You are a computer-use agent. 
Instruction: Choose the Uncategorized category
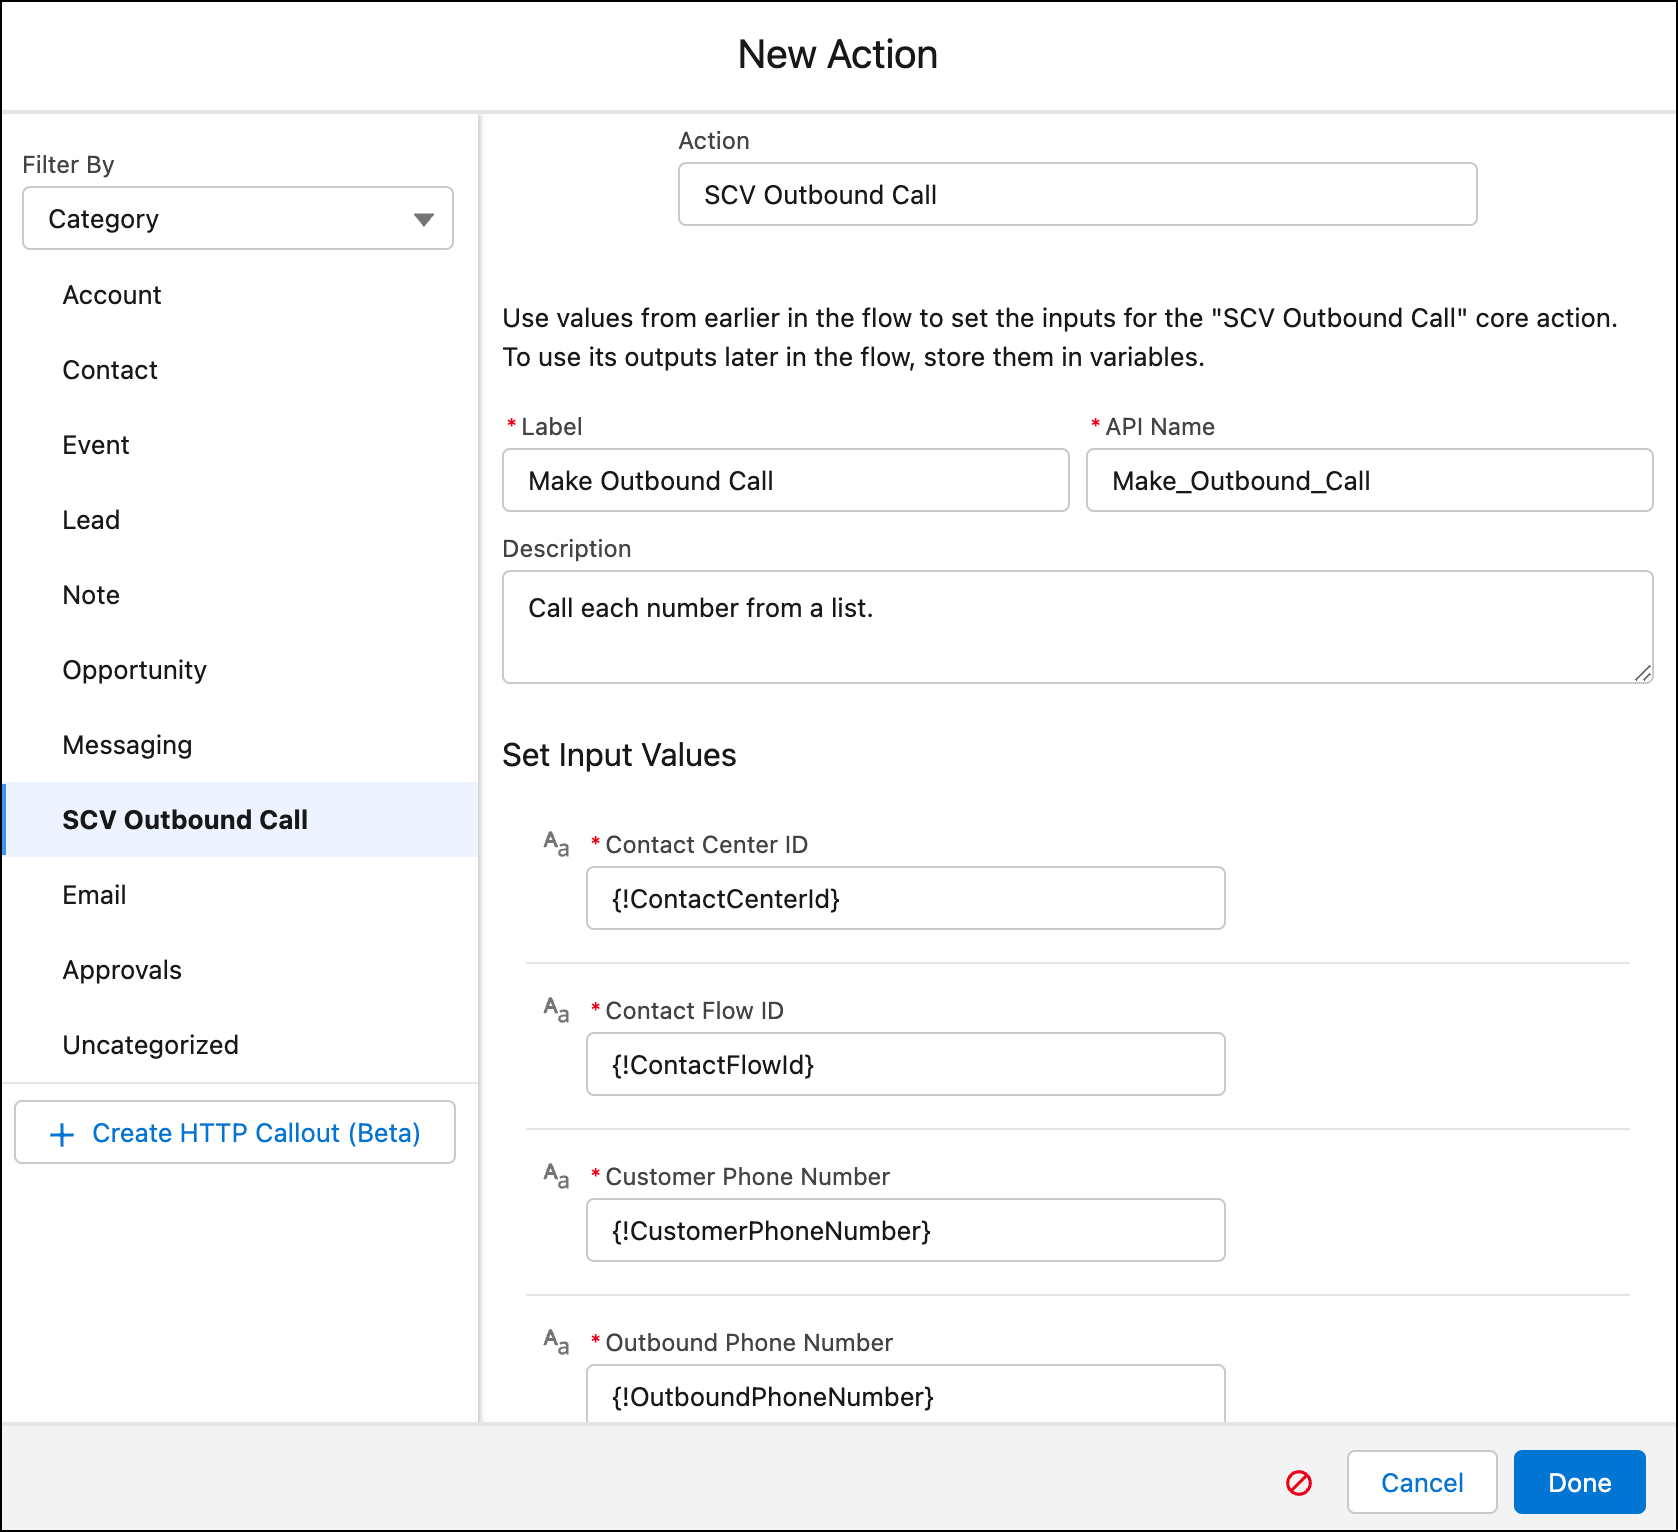coord(150,1044)
